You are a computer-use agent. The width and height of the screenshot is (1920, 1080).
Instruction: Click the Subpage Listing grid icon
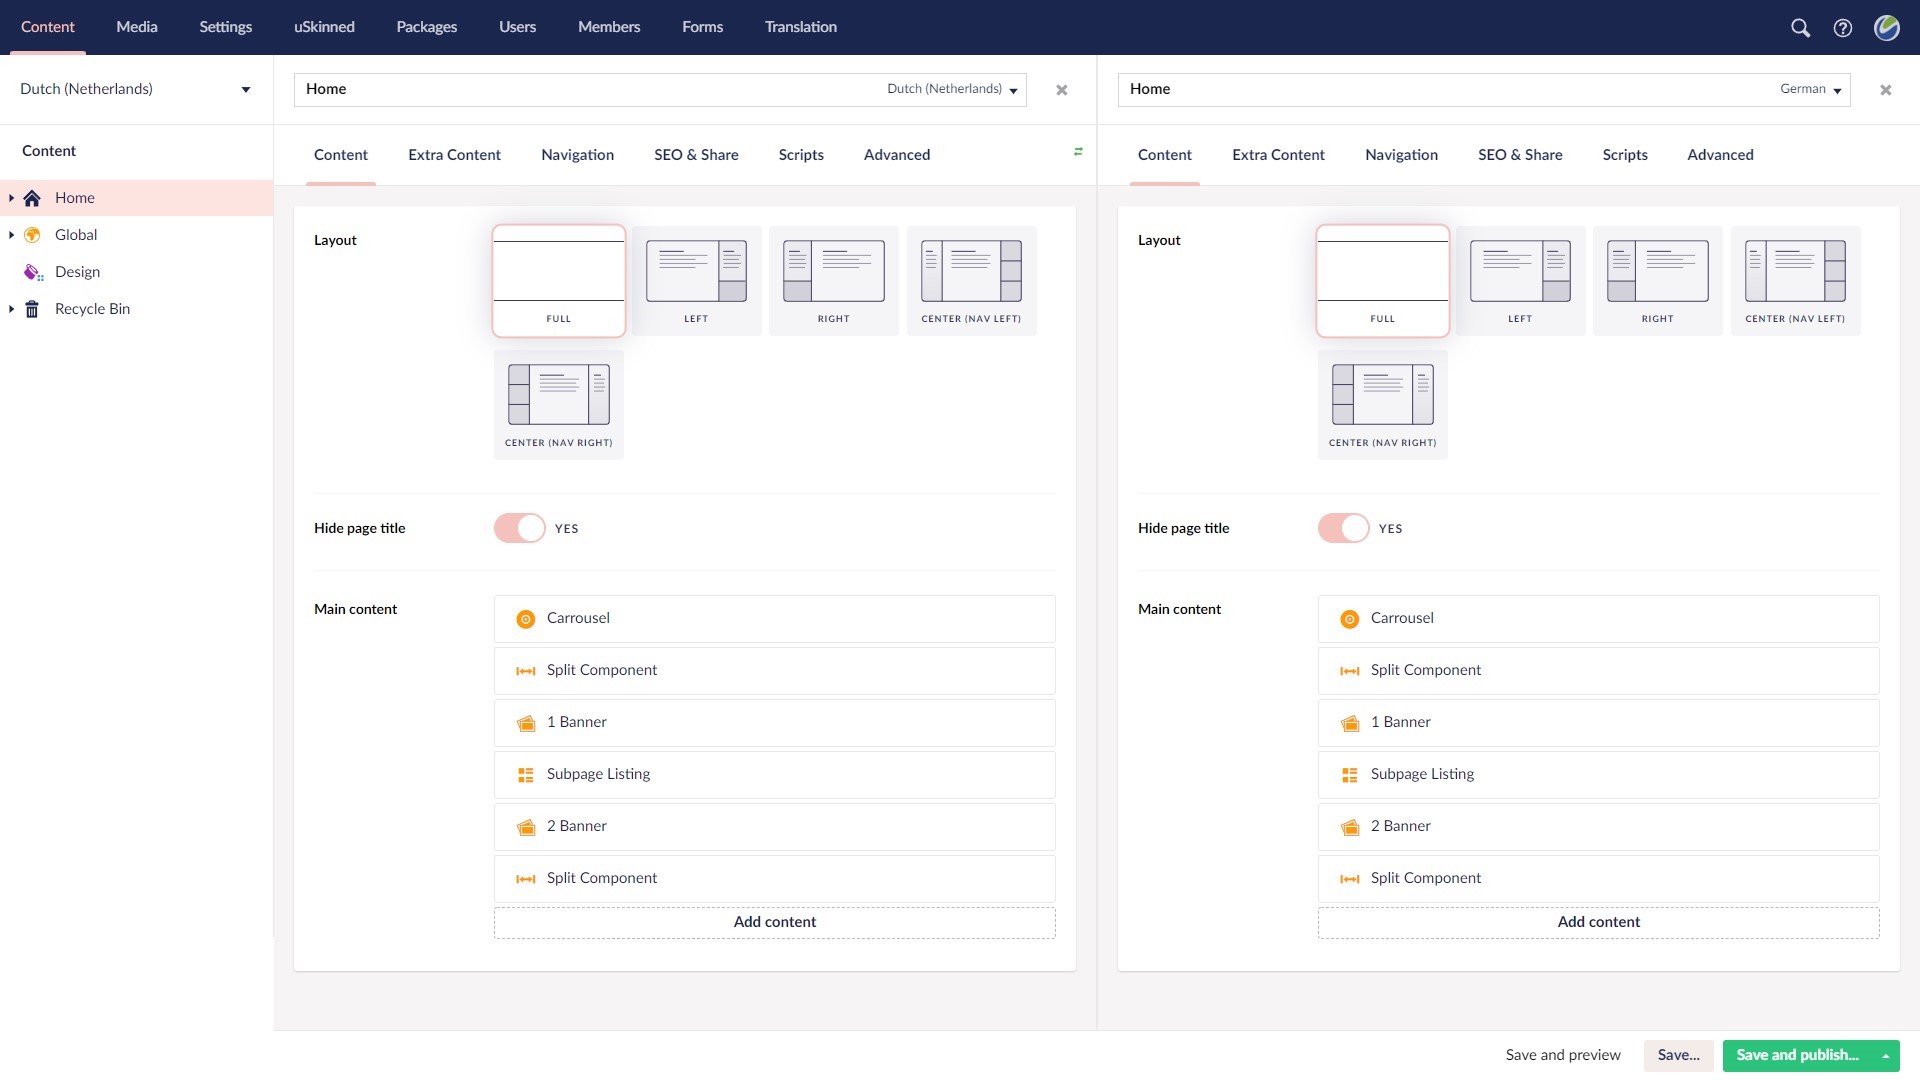pos(525,774)
